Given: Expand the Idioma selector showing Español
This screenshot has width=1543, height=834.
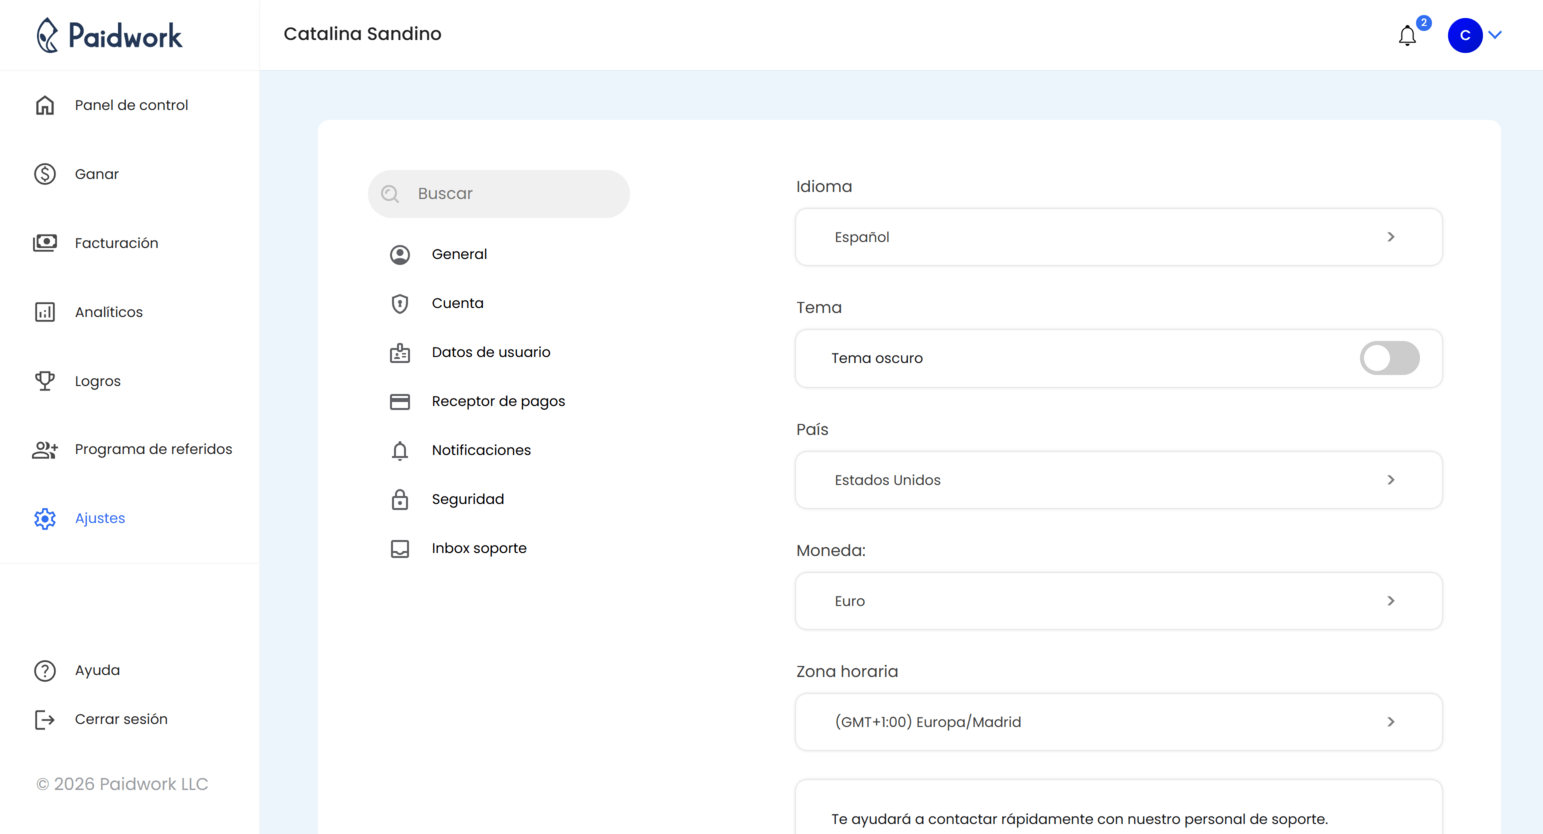Looking at the screenshot, I should click(x=1118, y=237).
